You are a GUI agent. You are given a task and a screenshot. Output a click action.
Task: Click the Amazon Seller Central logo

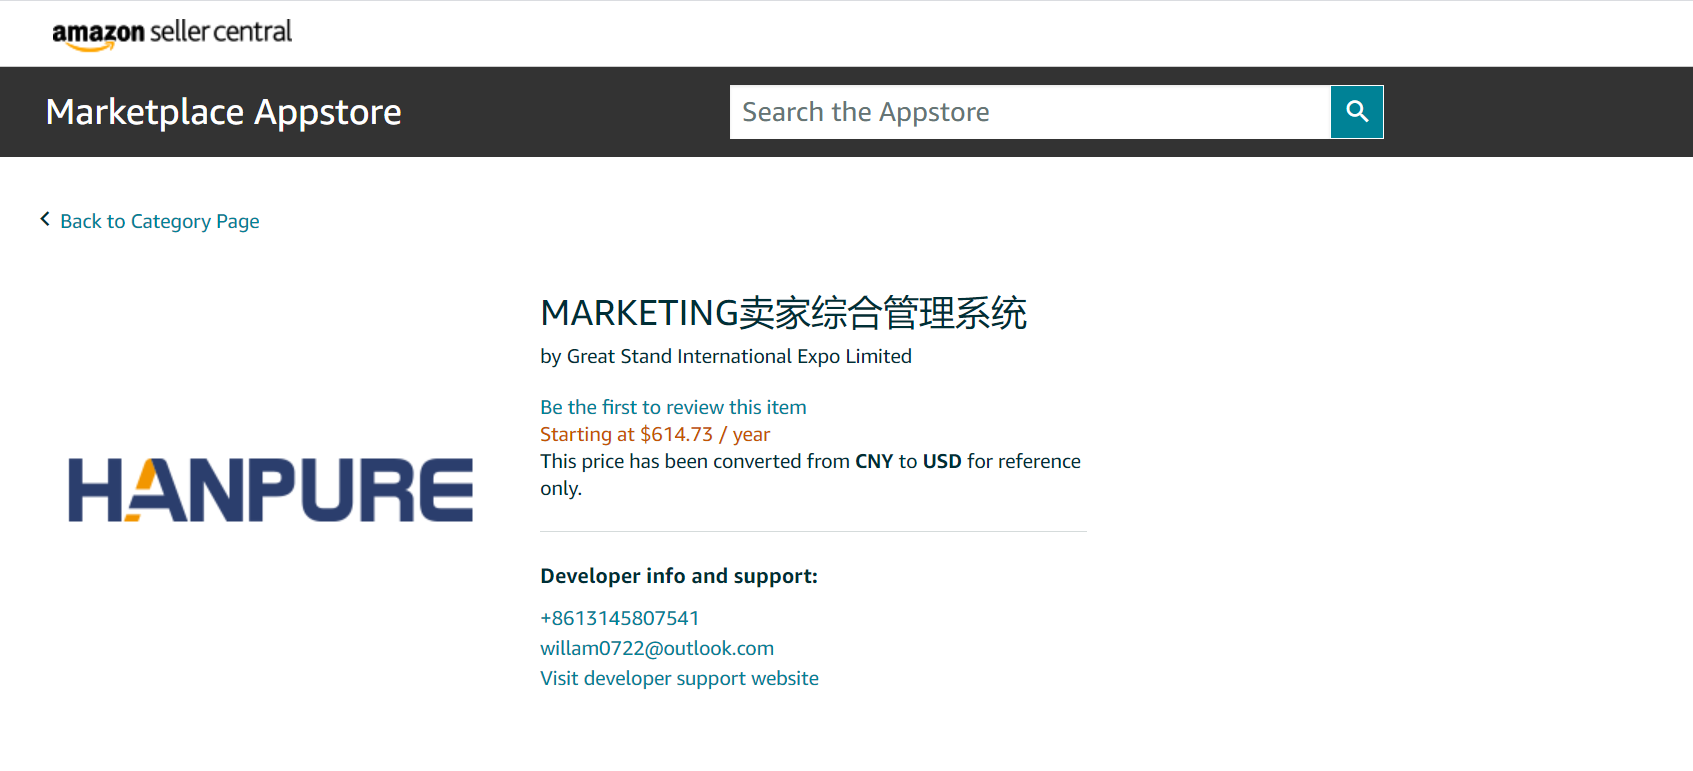[172, 33]
